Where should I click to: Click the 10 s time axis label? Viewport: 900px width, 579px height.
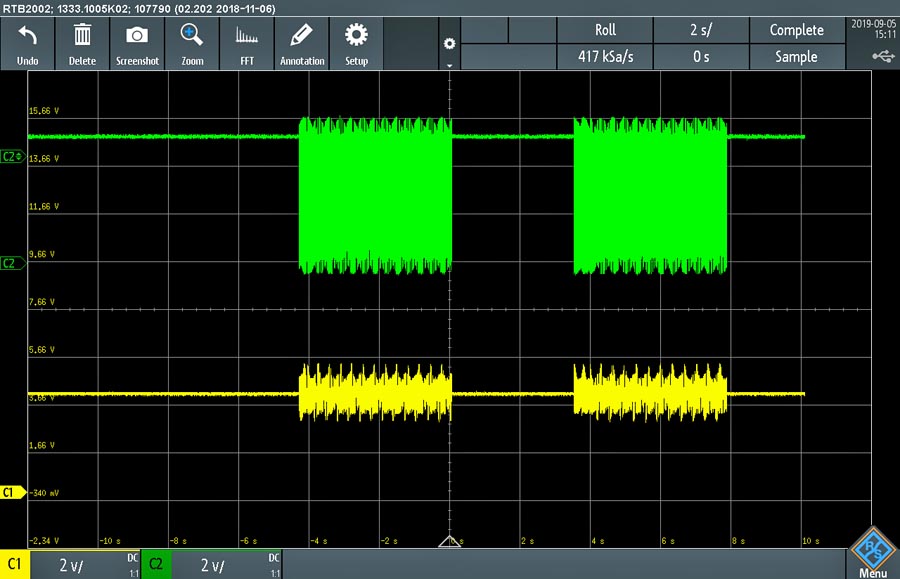click(x=811, y=541)
